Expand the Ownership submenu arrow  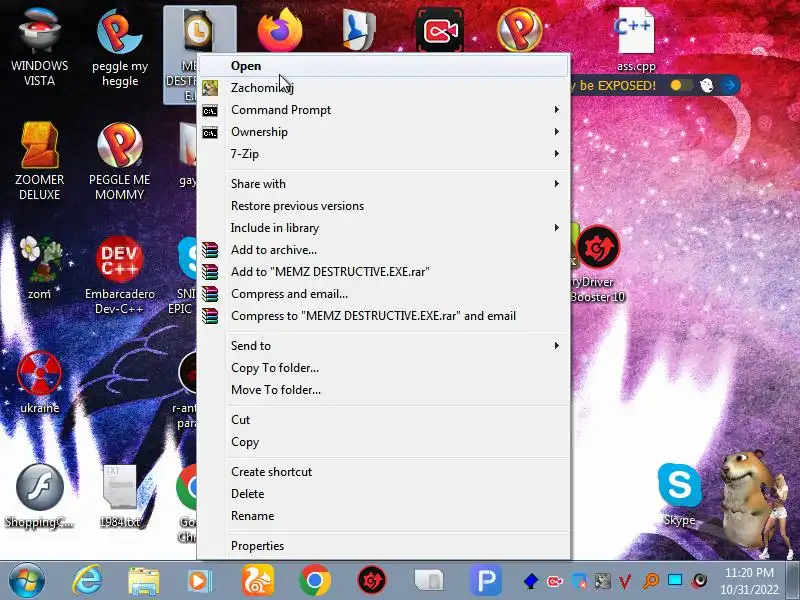tap(557, 132)
